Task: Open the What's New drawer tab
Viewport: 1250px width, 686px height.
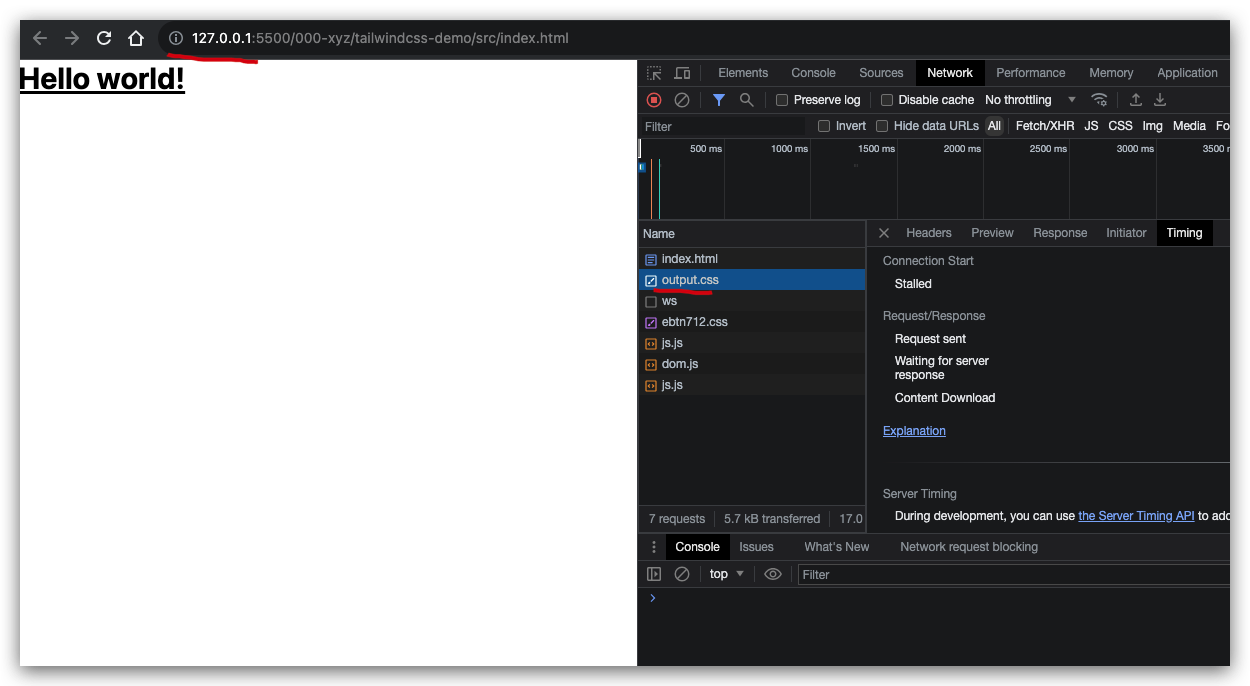Action: coord(836,547)
